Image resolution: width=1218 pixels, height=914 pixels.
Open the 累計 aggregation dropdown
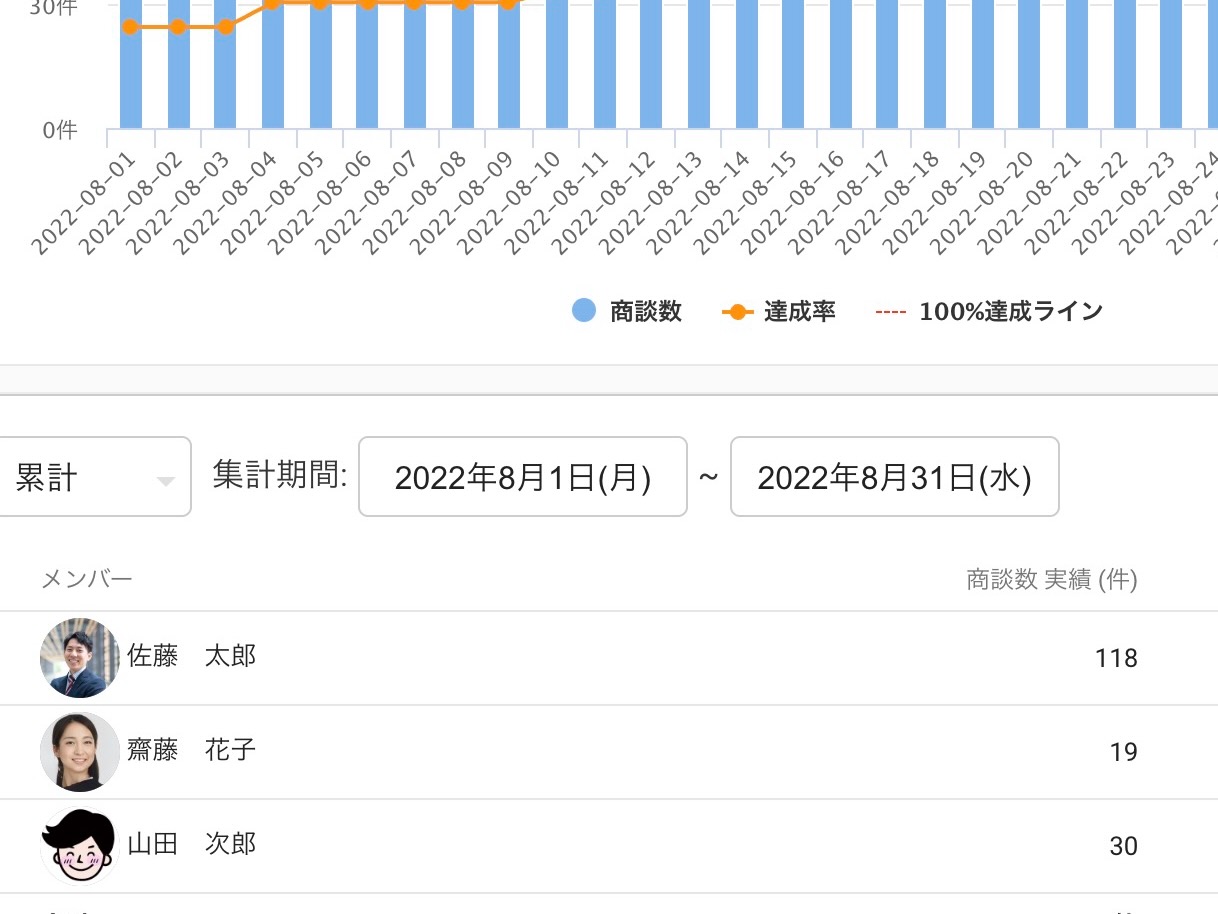(94, 477)
